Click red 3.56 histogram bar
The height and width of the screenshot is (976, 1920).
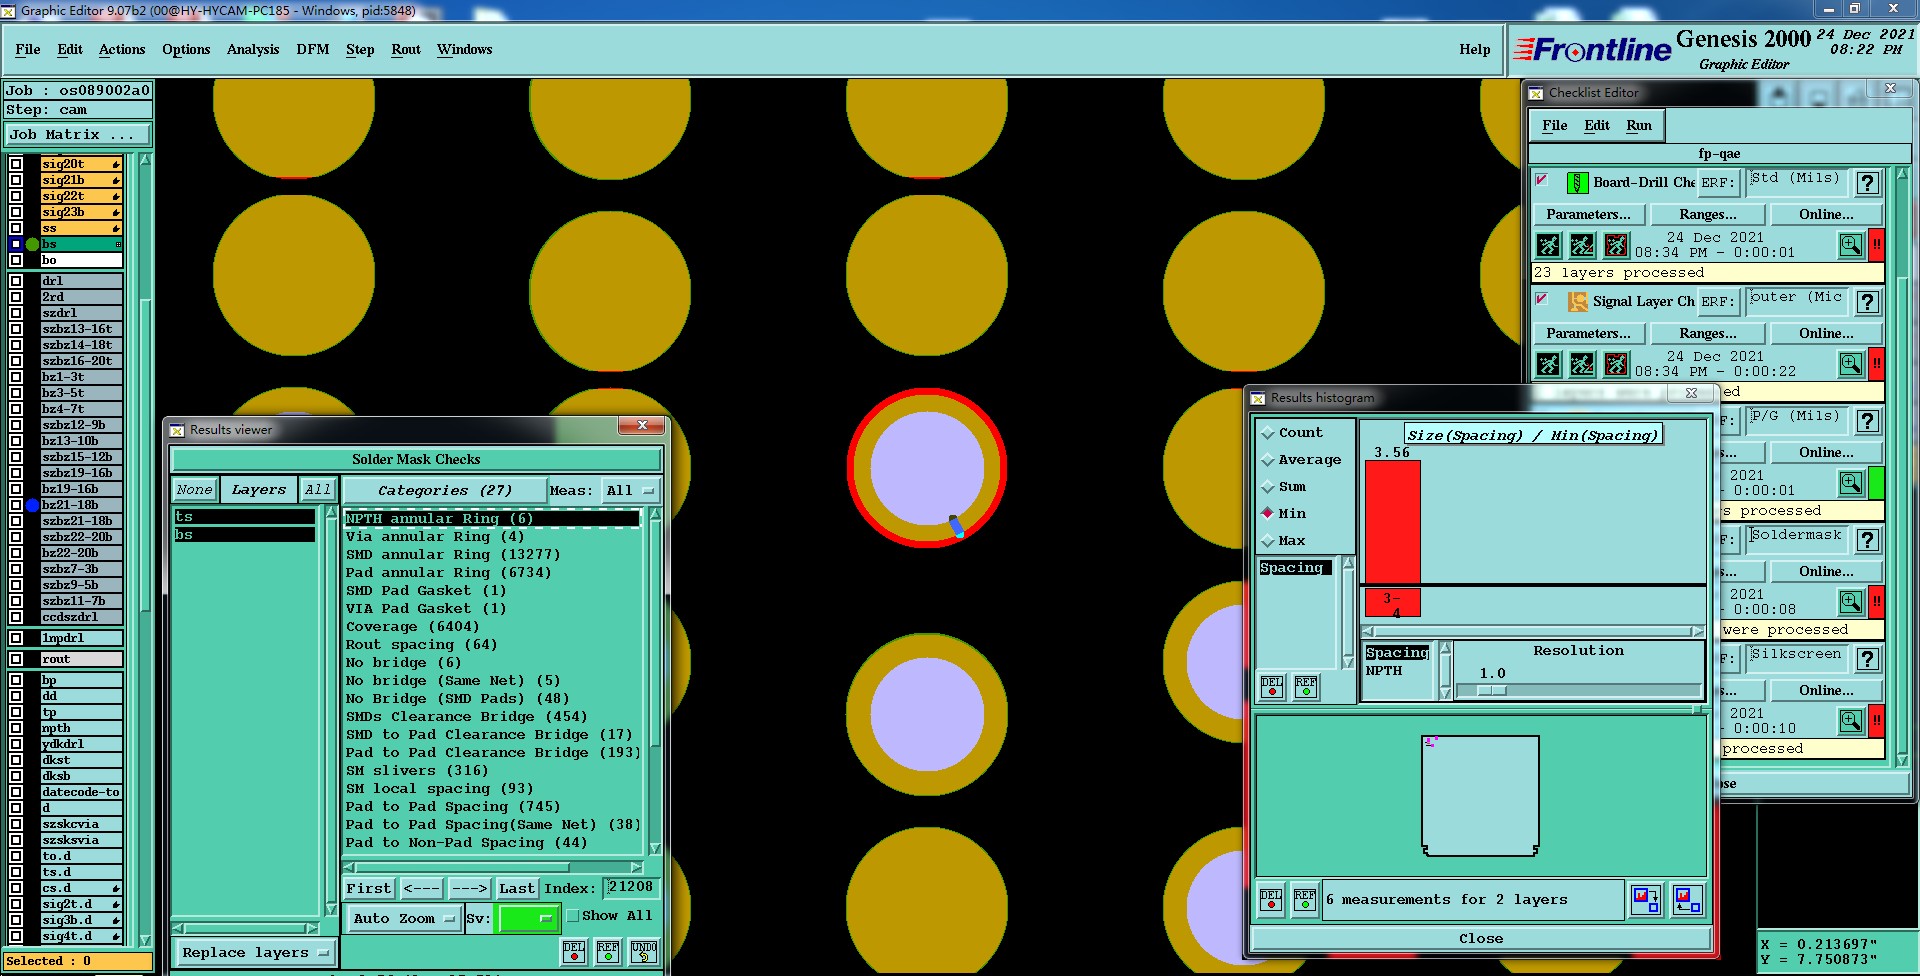pyautogui.click(x=1392, y=522)
